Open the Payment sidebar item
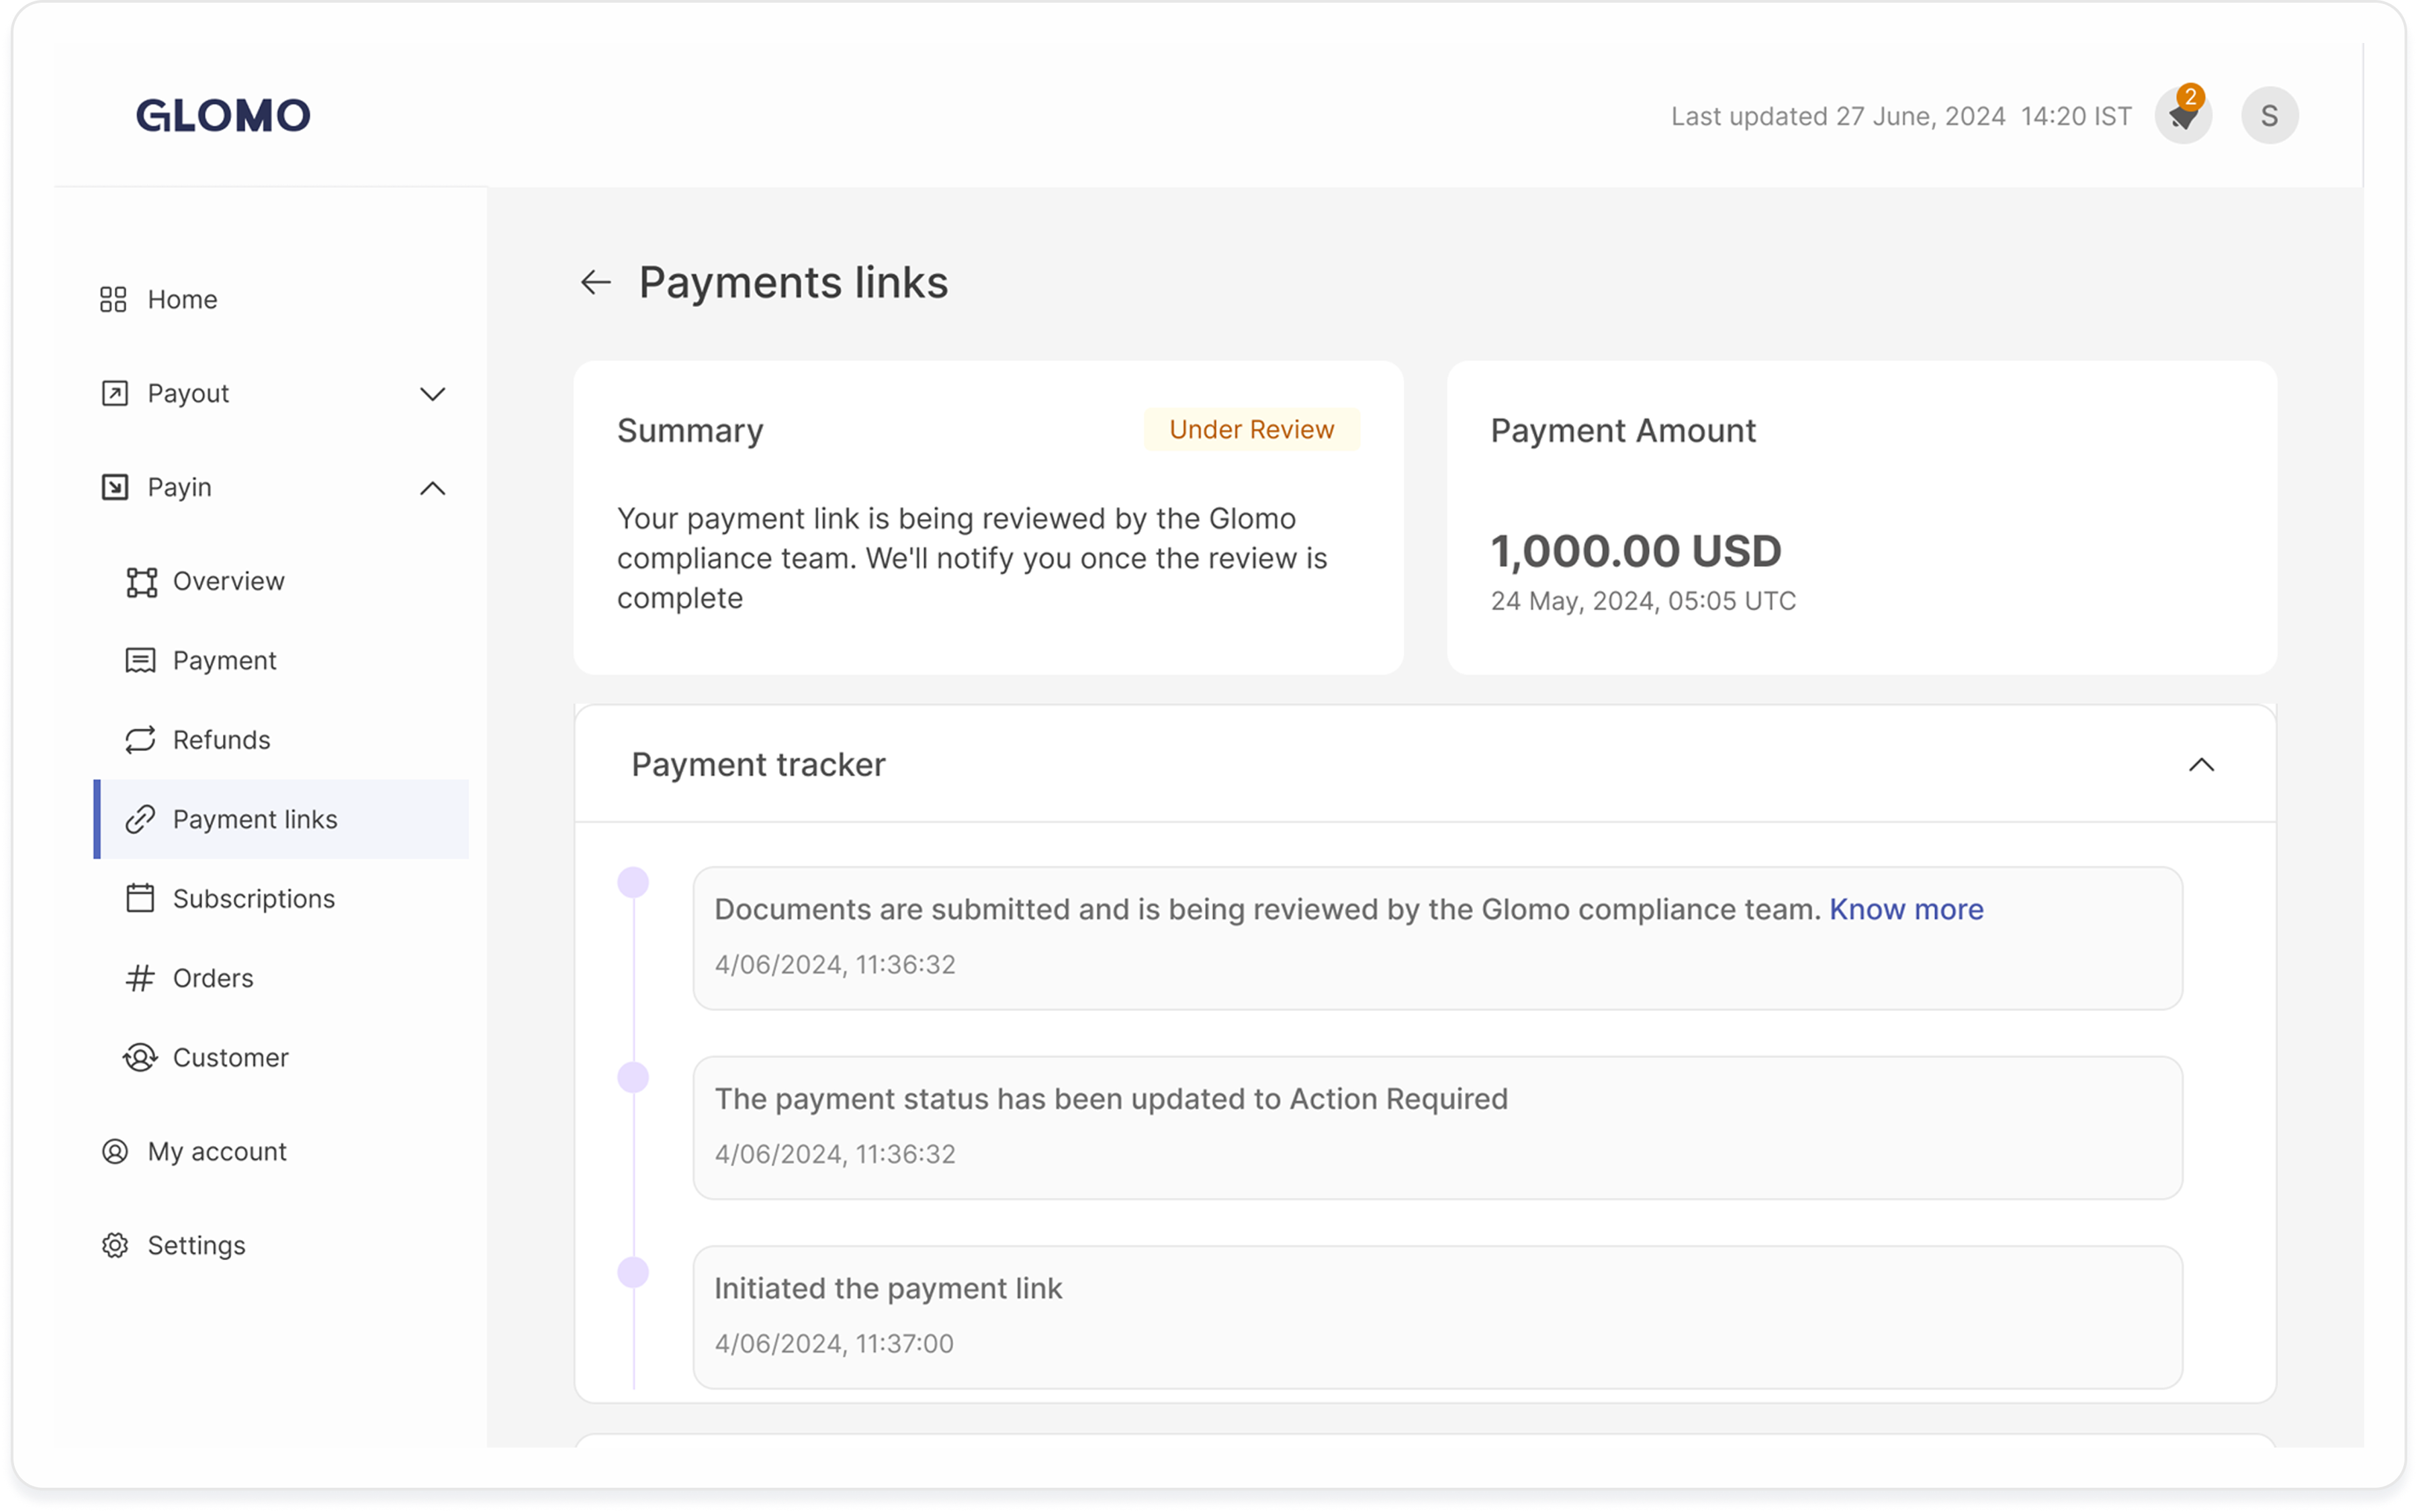Image resolution: width=2418 pixels, height=1512 pixels. pyautogui.click(x=224, y=660)
